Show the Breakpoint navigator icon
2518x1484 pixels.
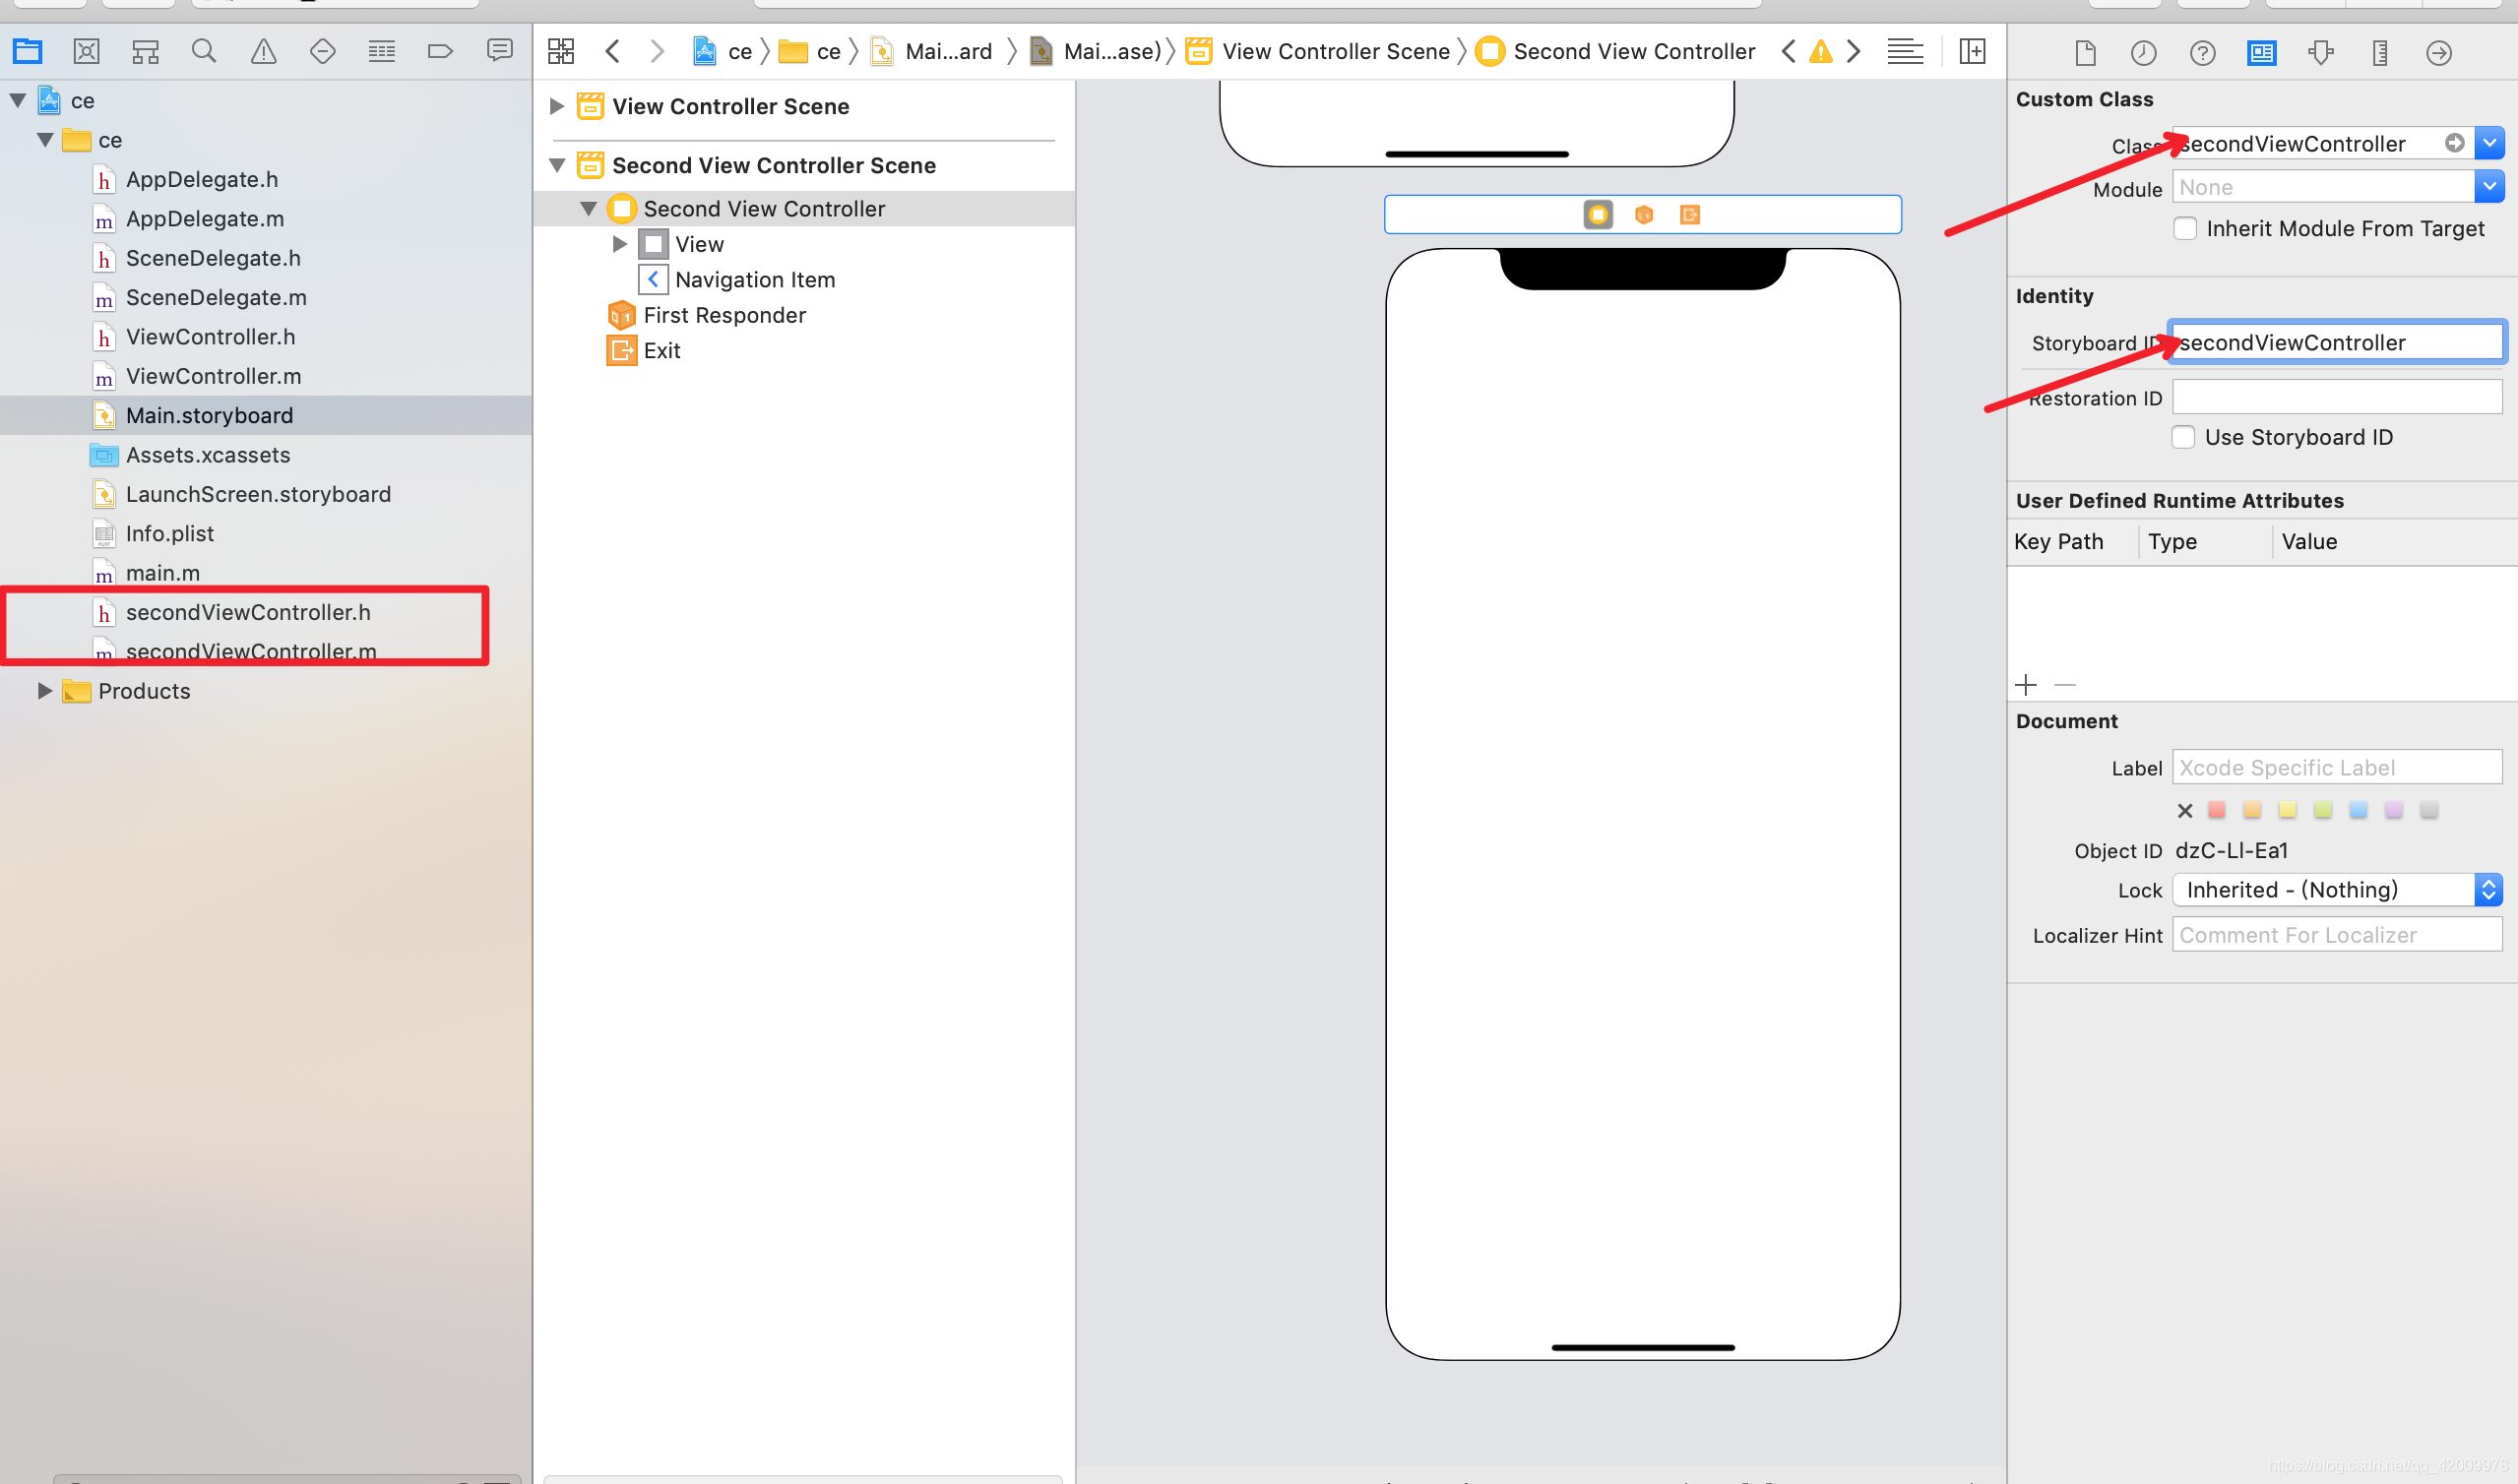(x=440, y=51)
